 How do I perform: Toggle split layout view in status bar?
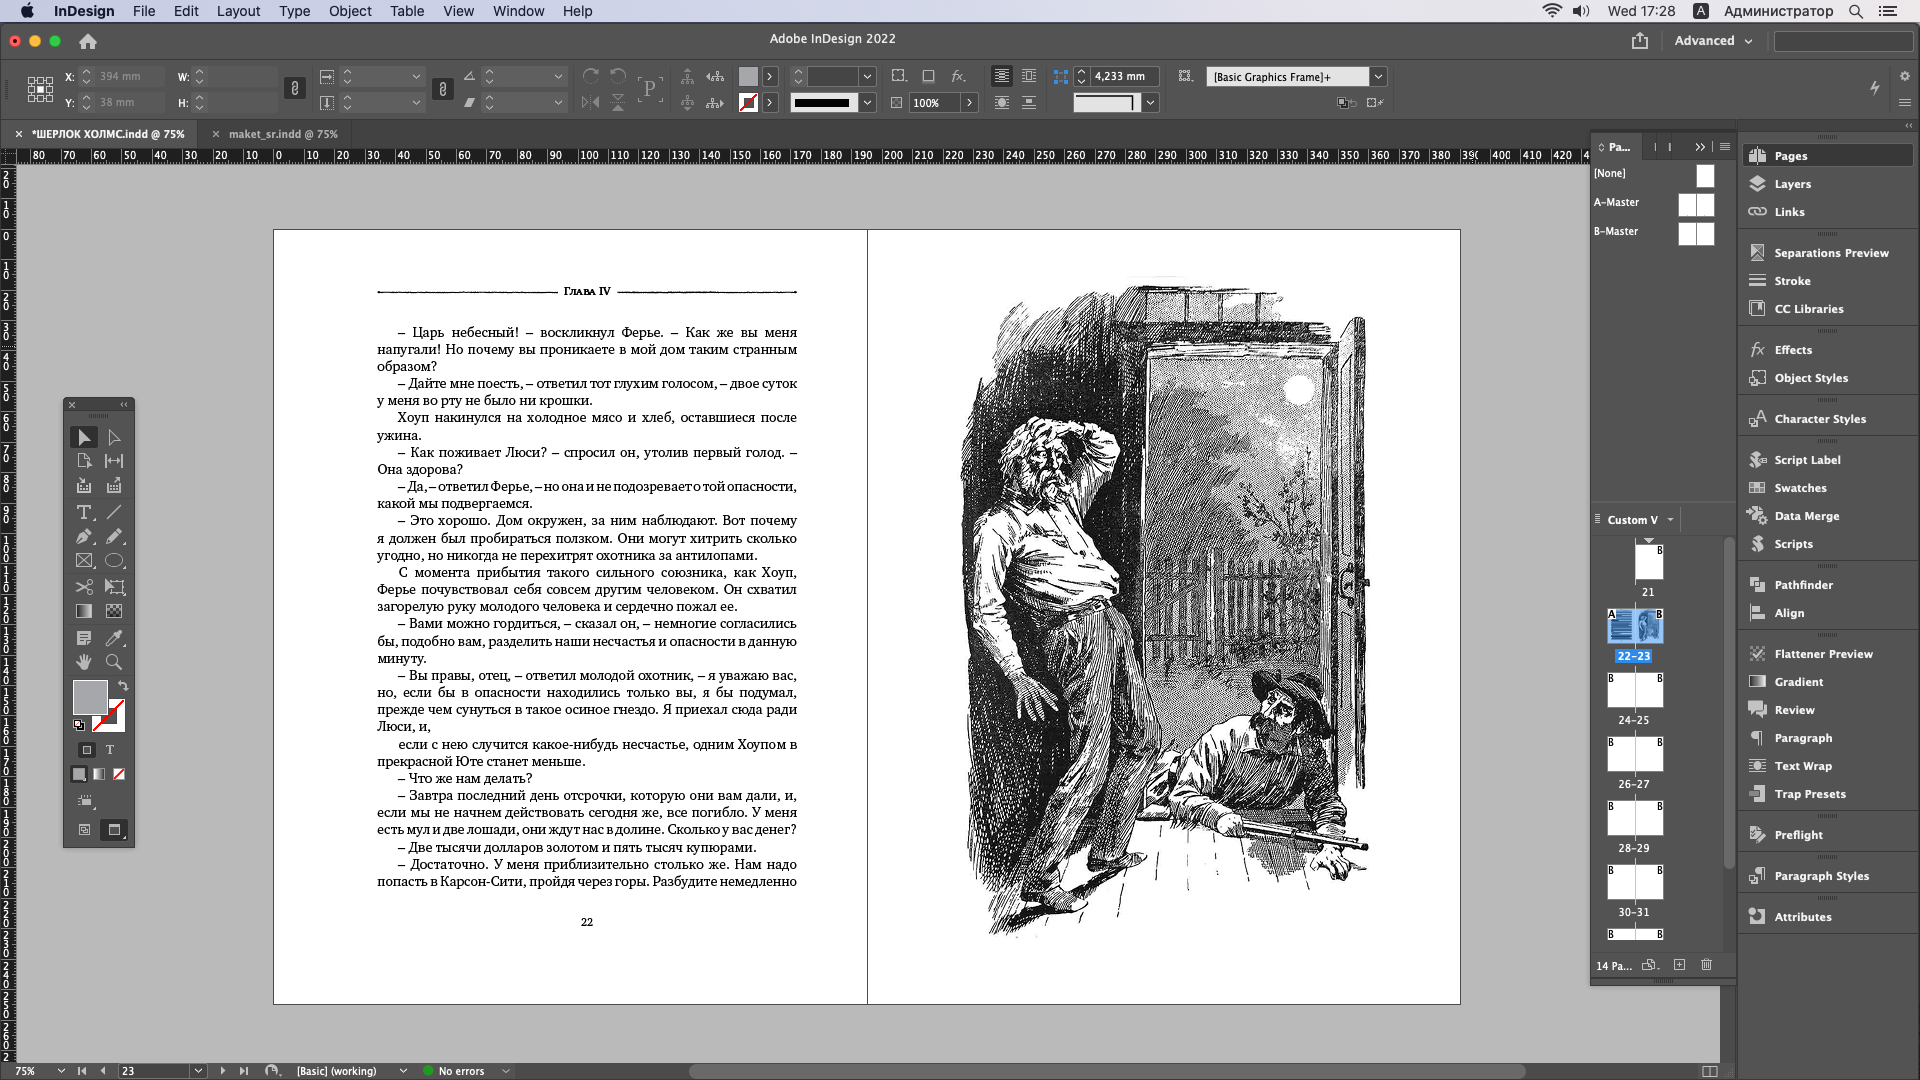(x=1710, y=1071)
